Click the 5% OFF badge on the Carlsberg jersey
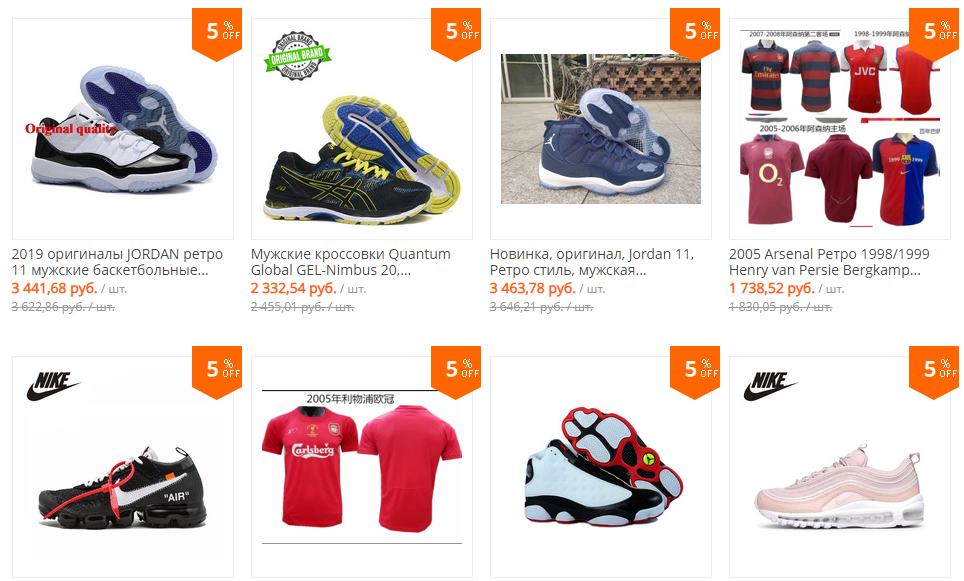The width and height of the screenshot is (964, 581). [456, 372]
